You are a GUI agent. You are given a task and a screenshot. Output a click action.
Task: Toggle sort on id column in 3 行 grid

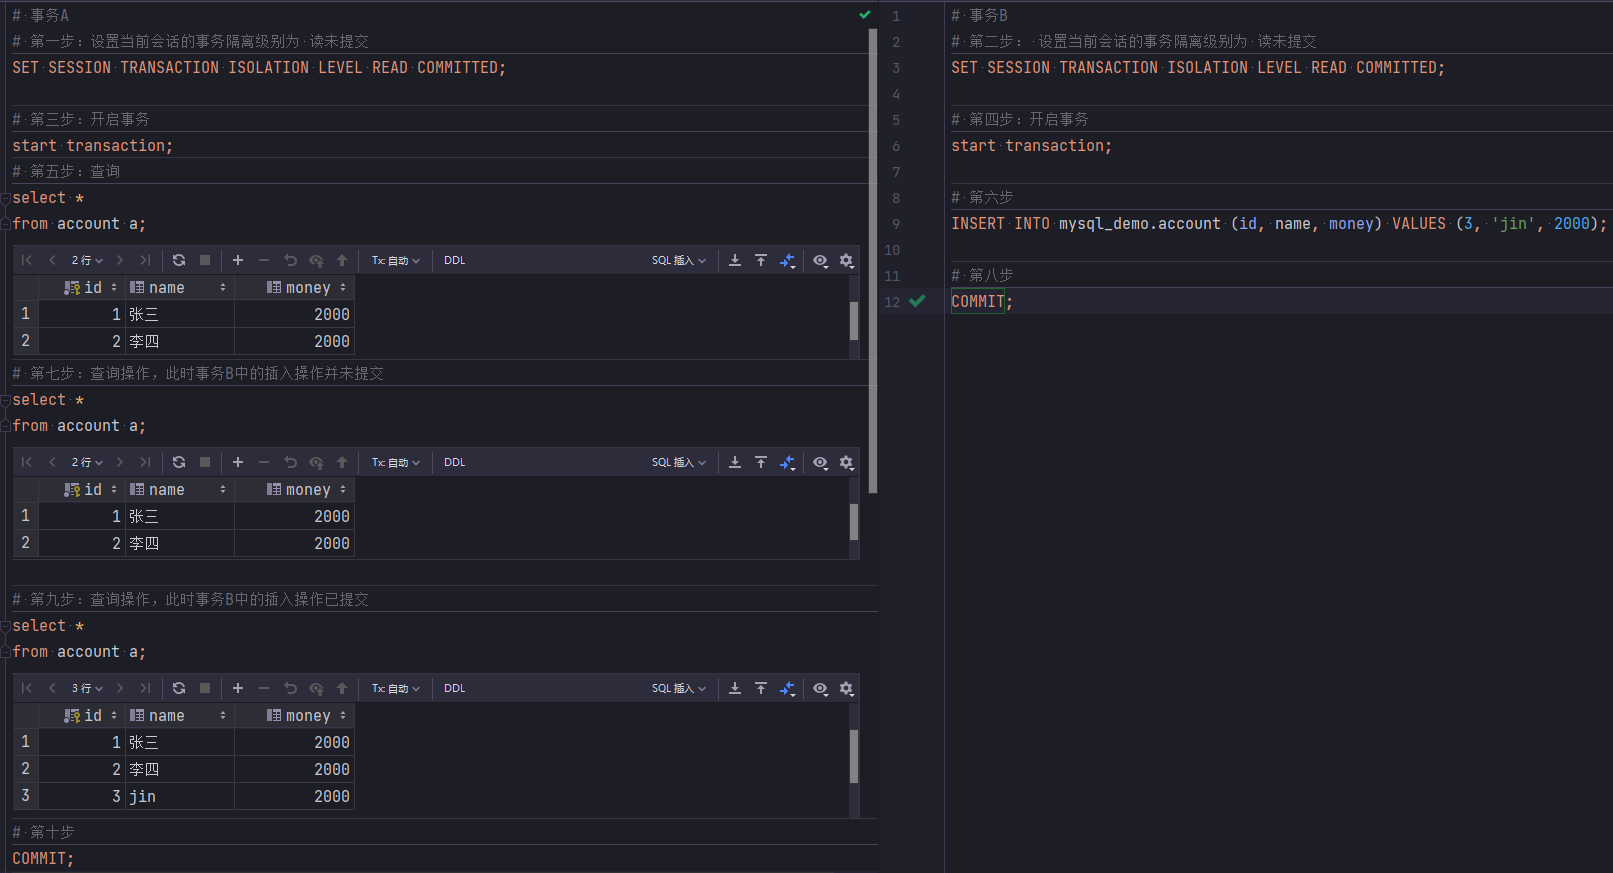114,716
